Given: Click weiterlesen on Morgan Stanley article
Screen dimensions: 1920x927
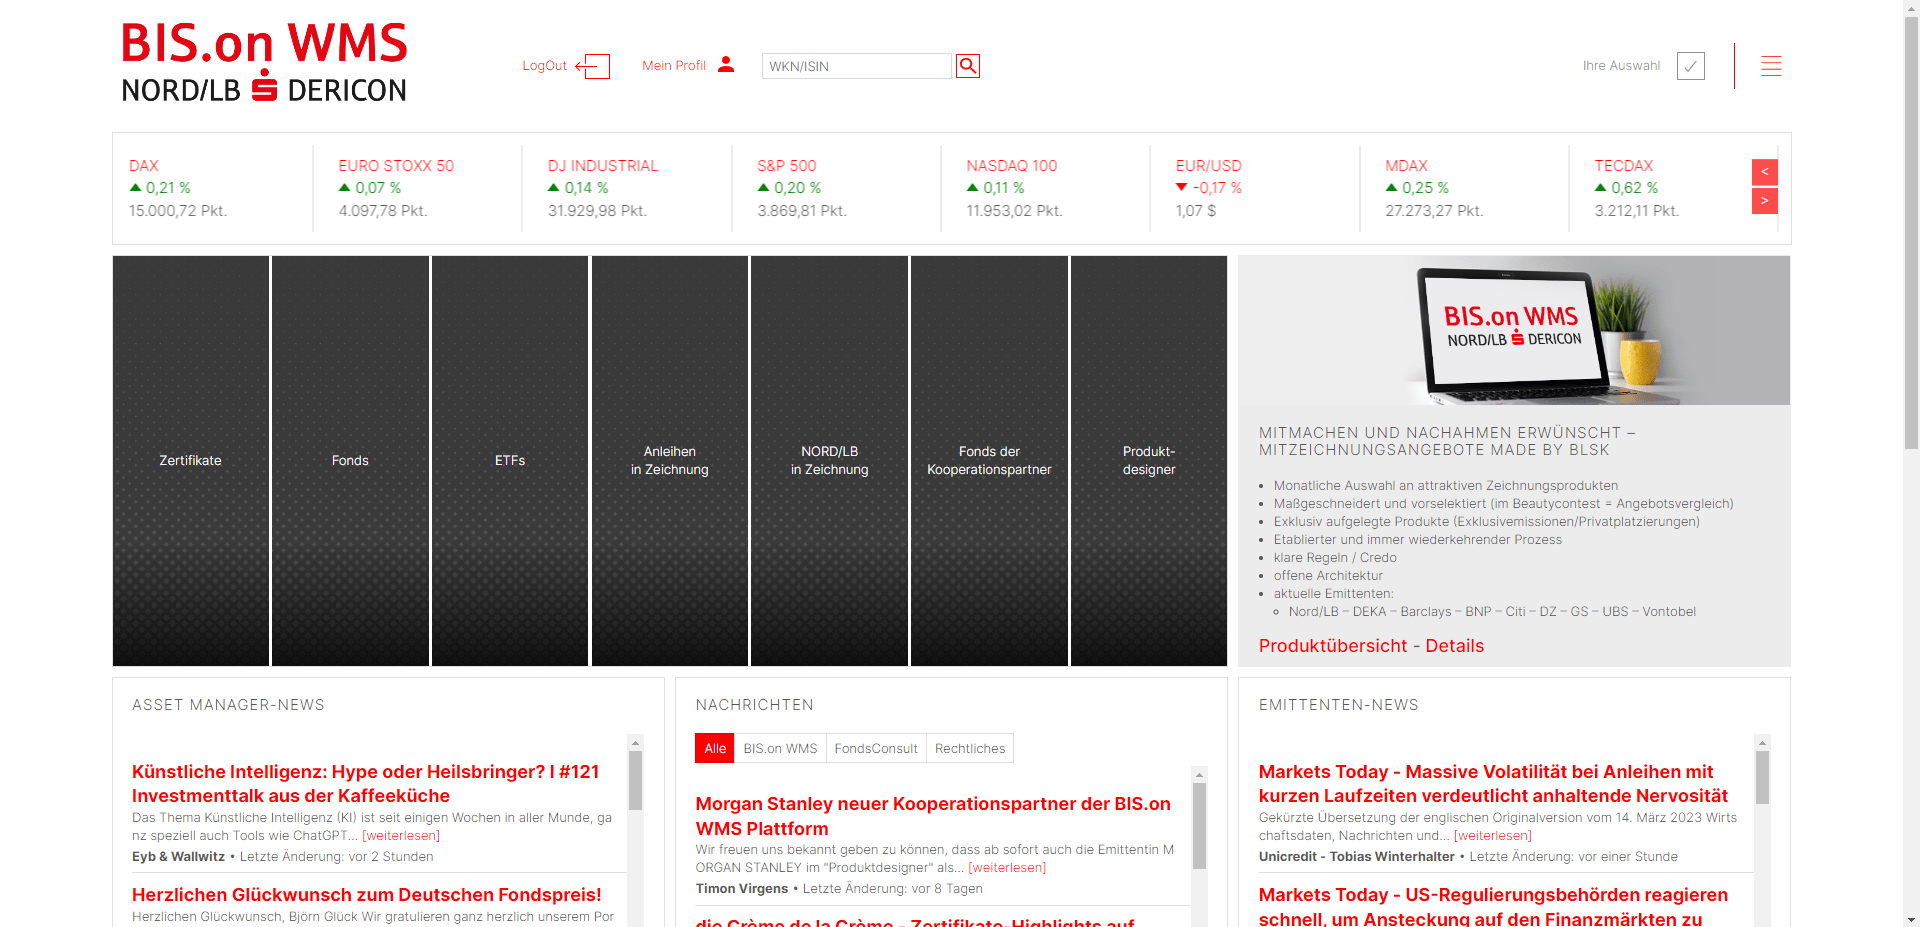Looking at the screenshot, I should (1007, 868).
